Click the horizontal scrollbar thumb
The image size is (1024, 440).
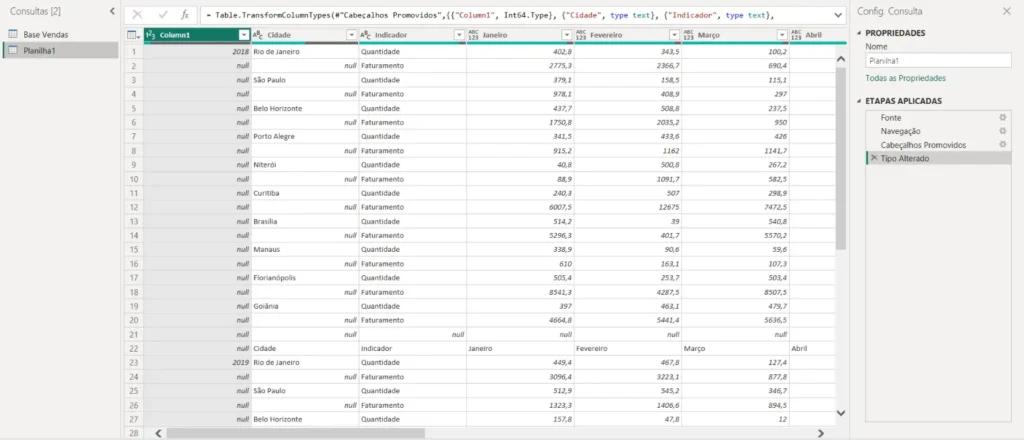(x=295, y=433)
